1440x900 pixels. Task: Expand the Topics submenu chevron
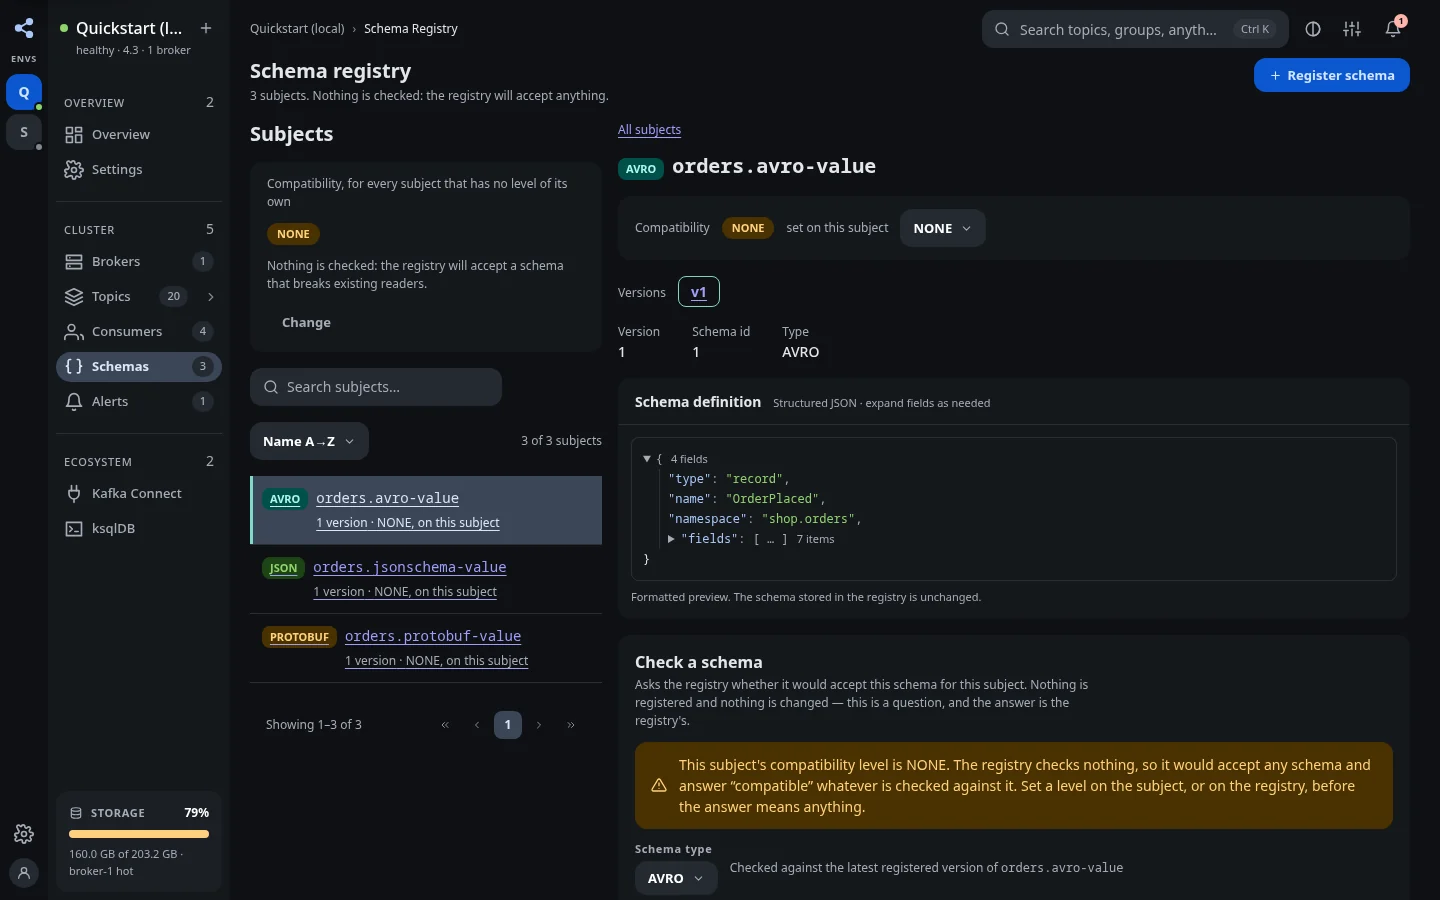[210, 297]
